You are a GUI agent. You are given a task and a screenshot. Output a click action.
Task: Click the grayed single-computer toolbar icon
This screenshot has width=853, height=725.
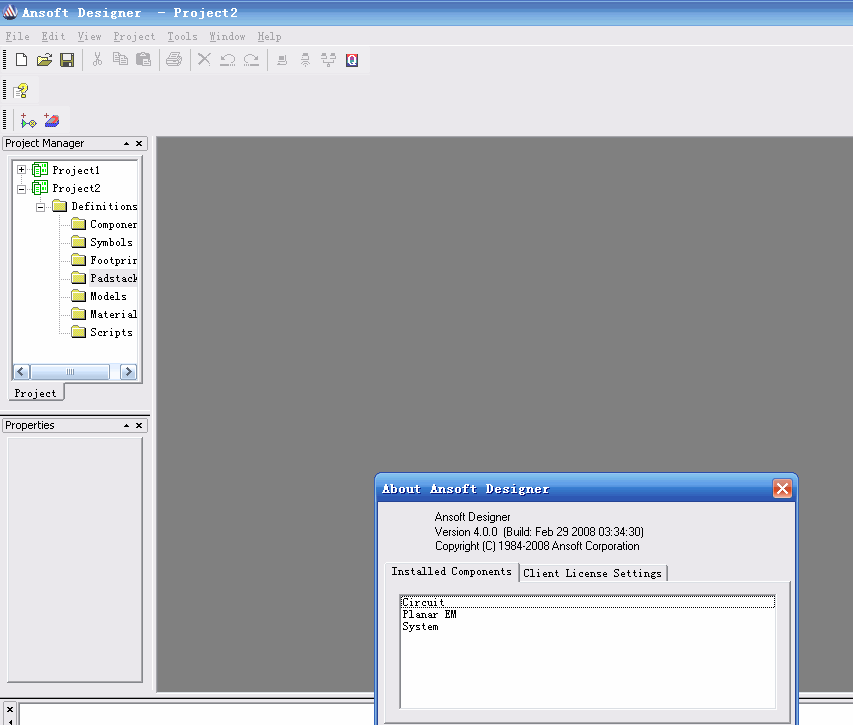282,60
